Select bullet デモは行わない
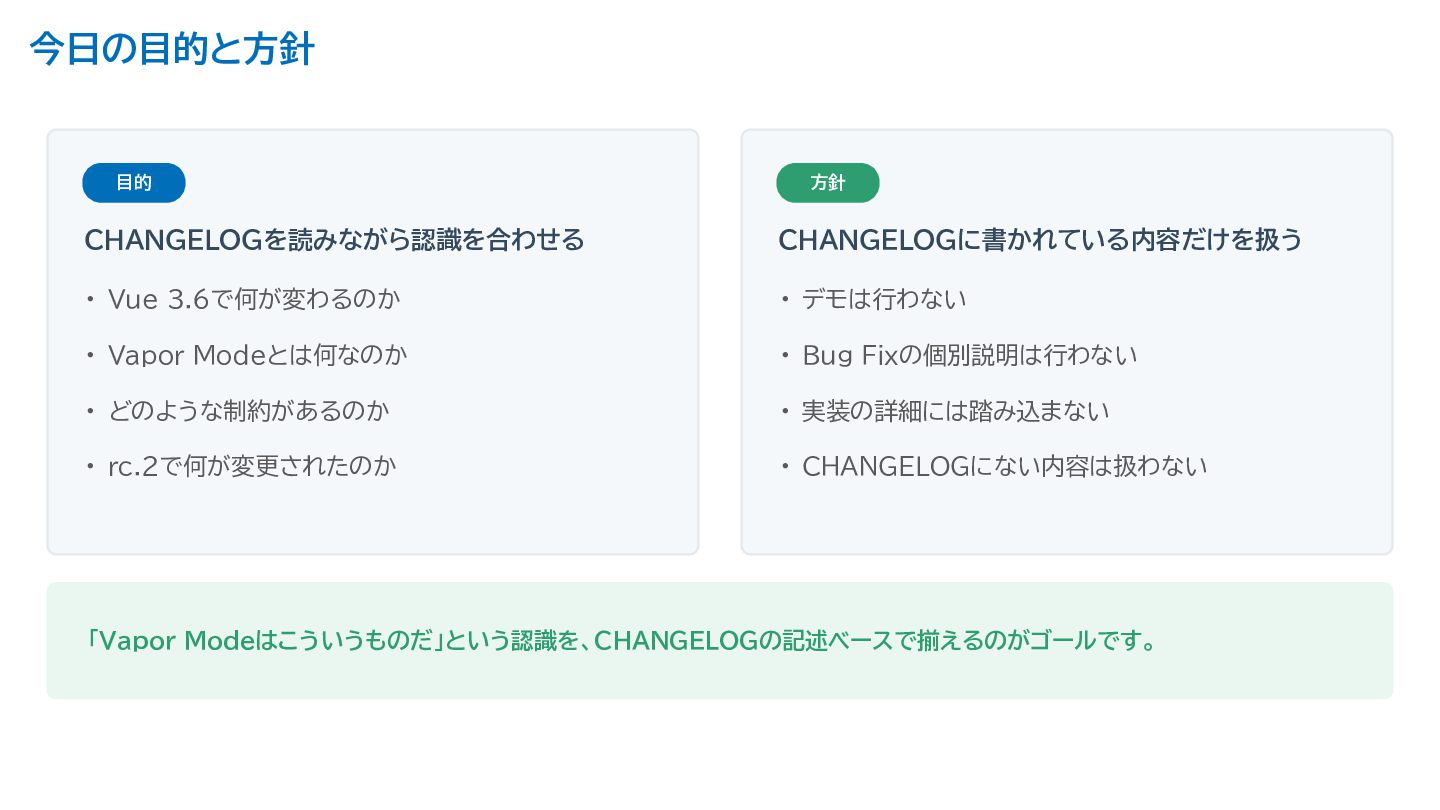This screenshot has width=1440, height=810. [x=884, y=299]
